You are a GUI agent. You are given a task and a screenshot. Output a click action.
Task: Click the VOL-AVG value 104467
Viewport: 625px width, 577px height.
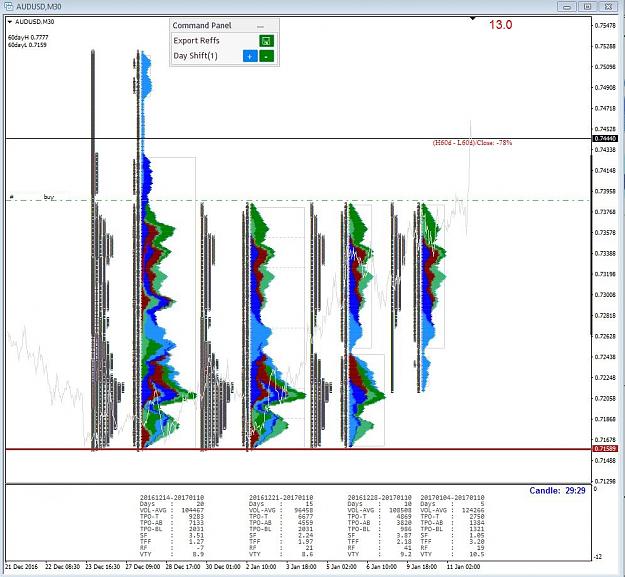[x=193, y=510]
